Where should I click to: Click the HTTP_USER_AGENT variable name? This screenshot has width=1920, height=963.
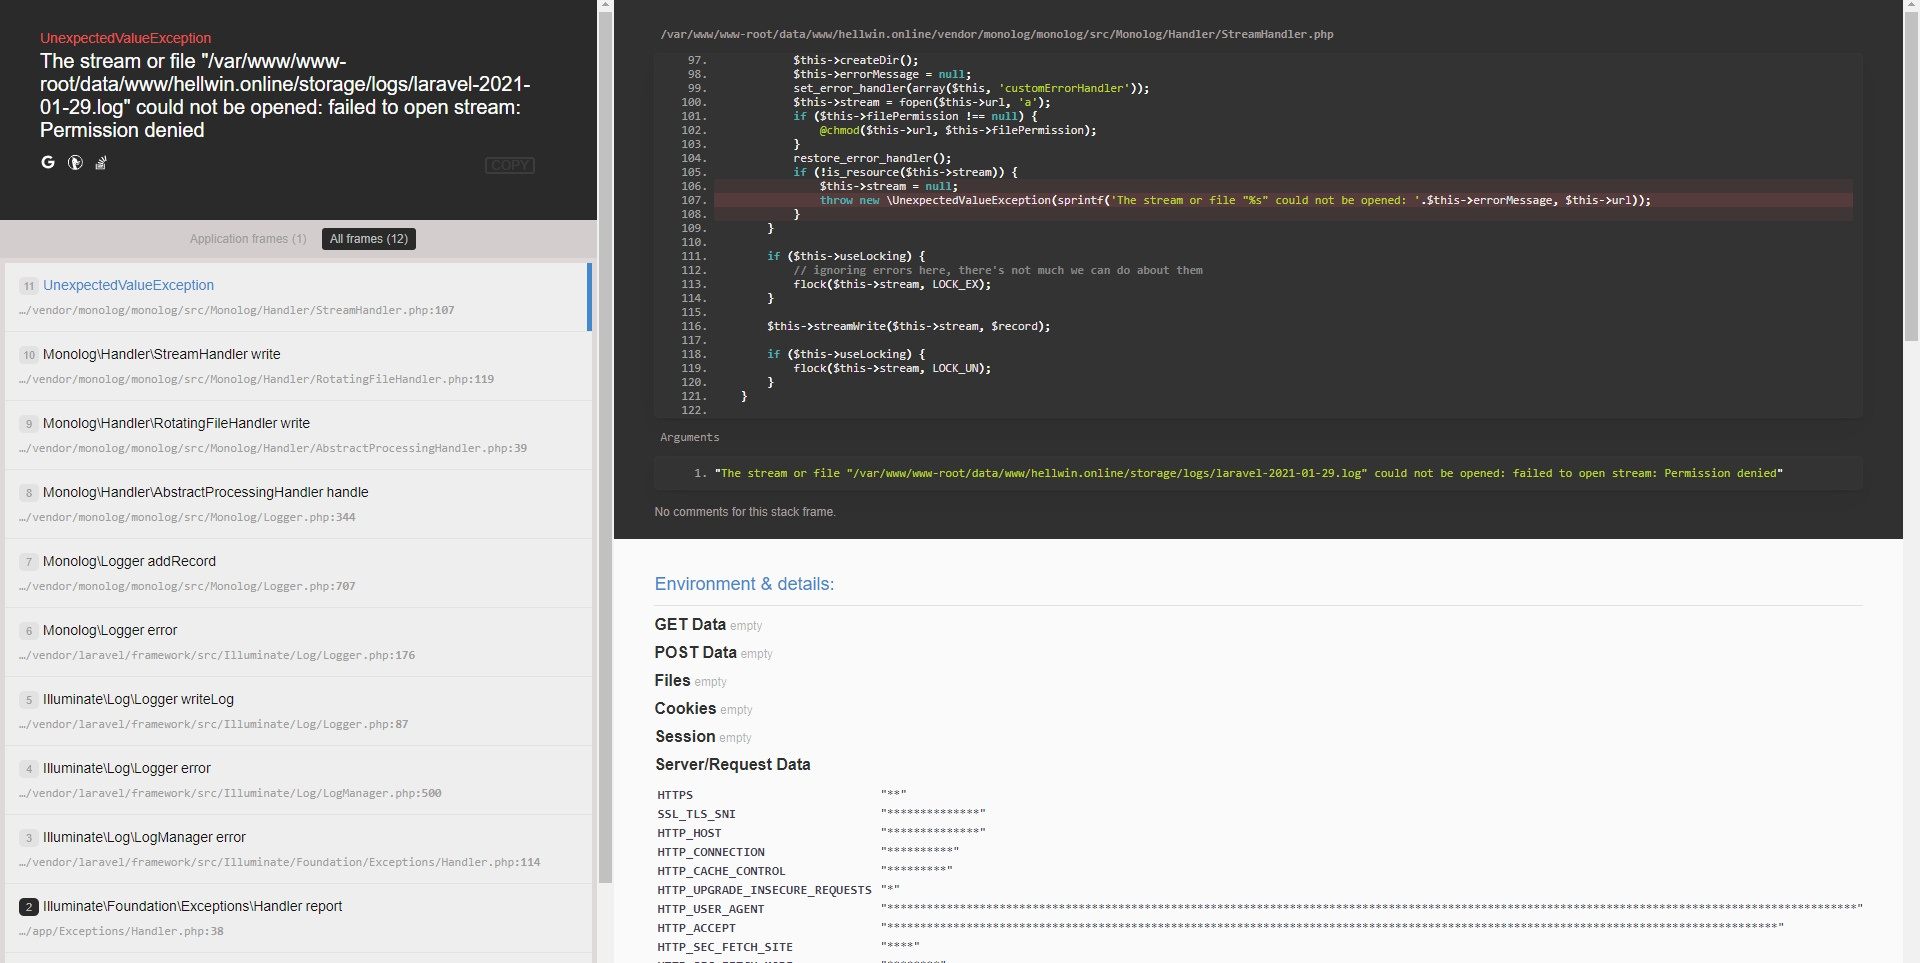tap(710, 909)
